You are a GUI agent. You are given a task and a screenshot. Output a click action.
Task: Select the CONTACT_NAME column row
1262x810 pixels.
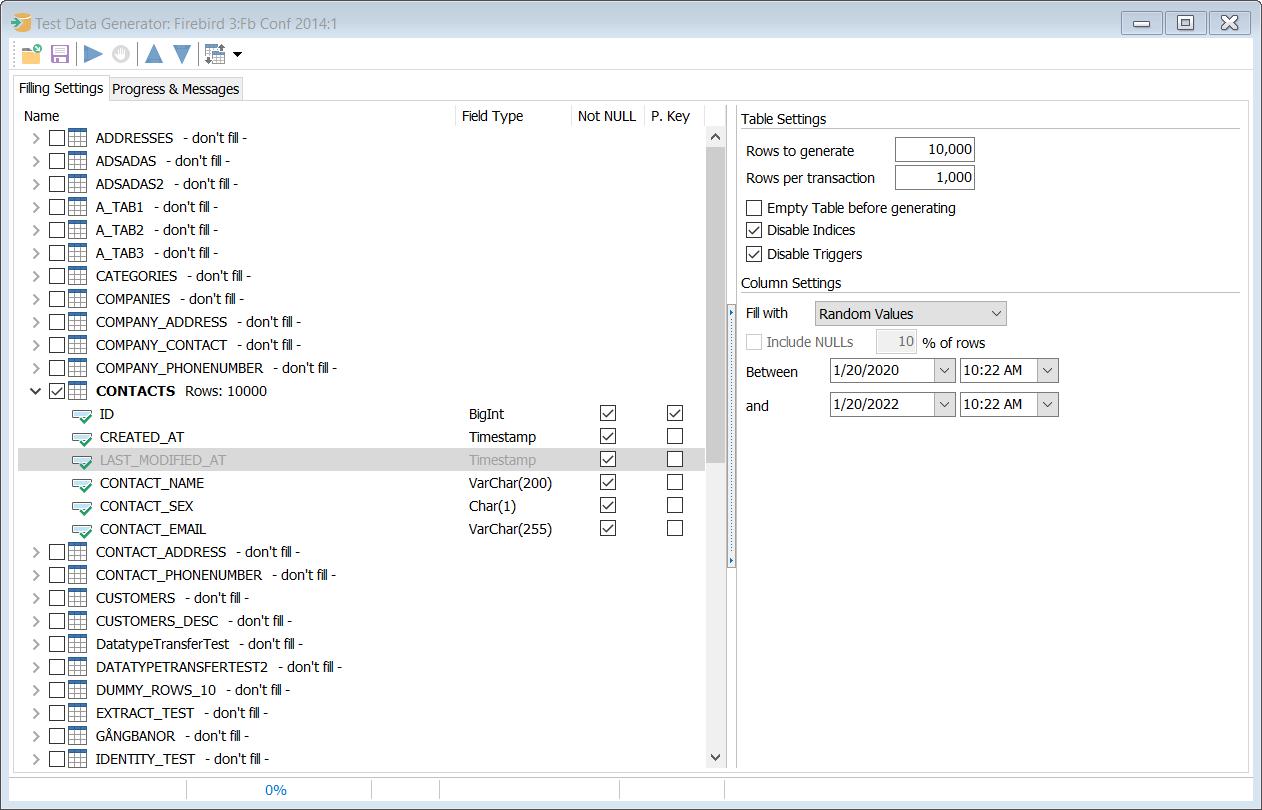pos(152,483)
